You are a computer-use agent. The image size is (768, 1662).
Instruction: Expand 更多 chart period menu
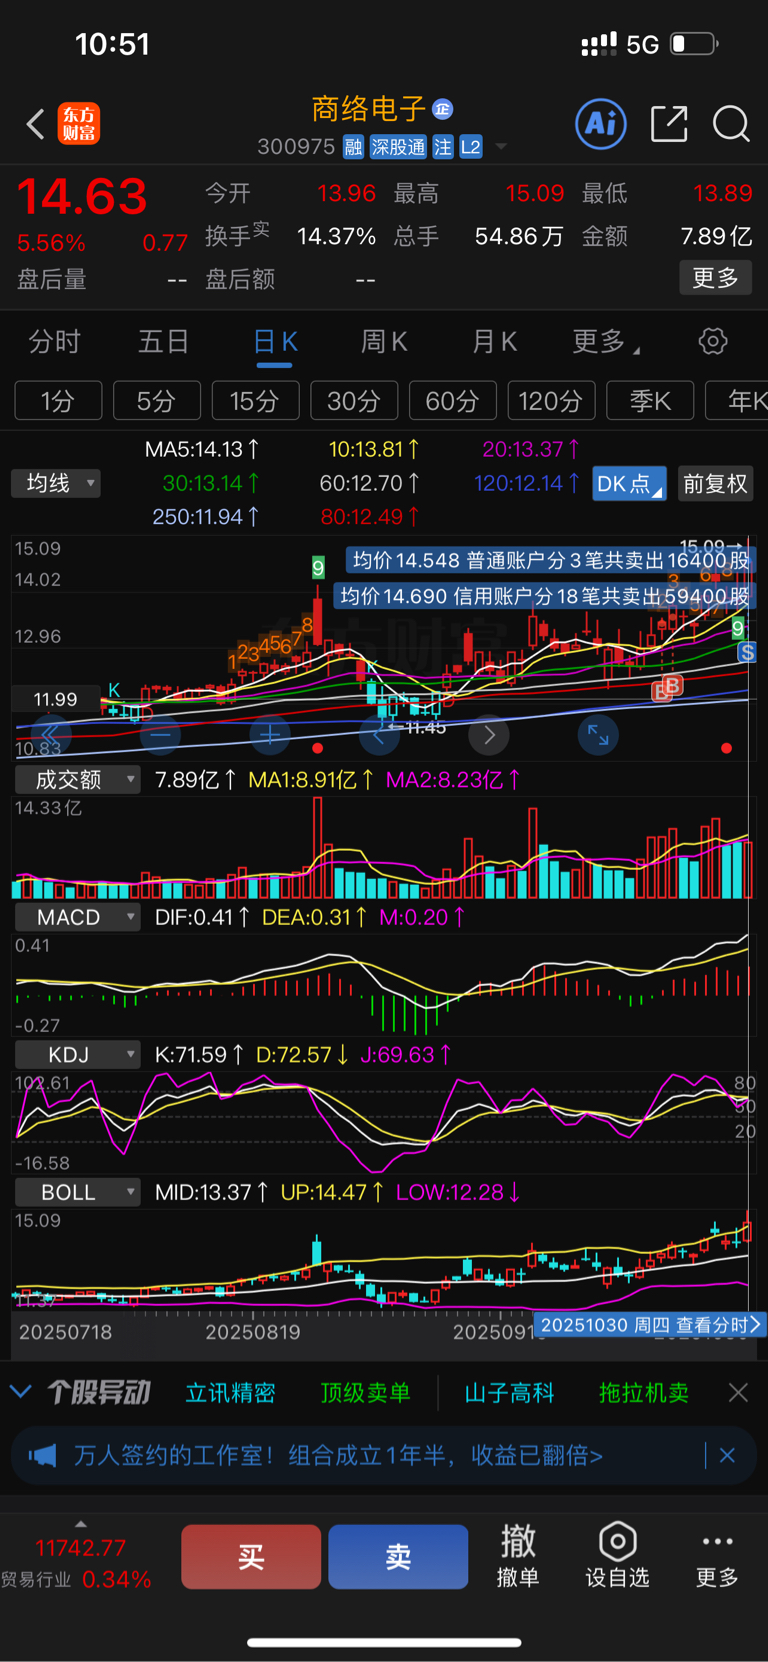point(606,342)
